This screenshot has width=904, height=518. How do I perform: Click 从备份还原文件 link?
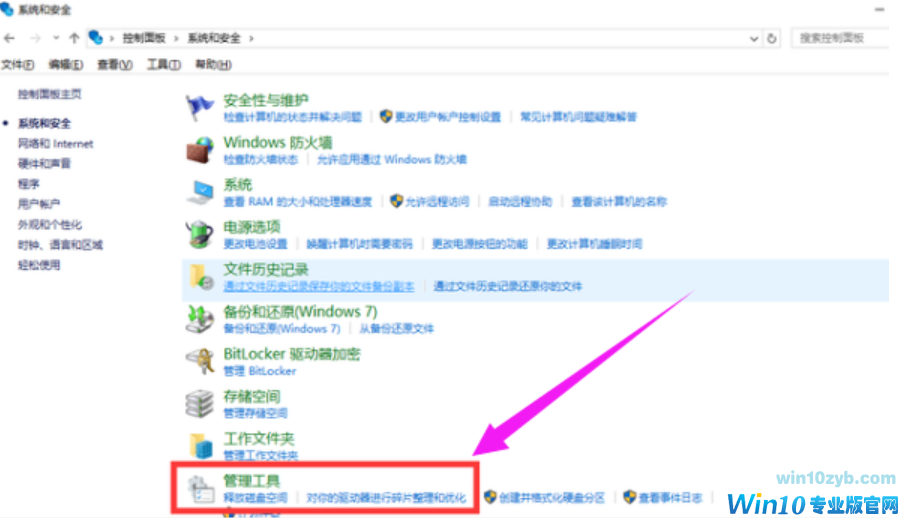click(397, 329)
